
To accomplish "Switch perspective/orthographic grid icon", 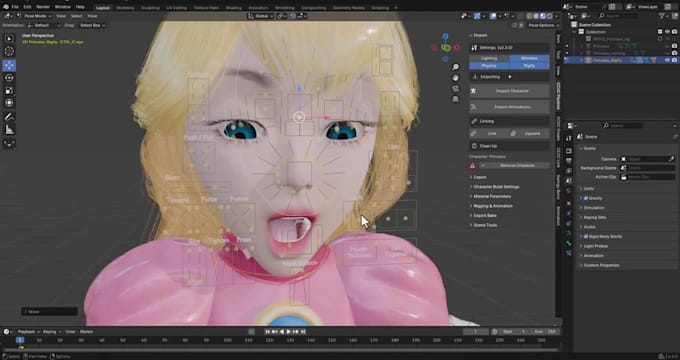I will tap(455, 99).
